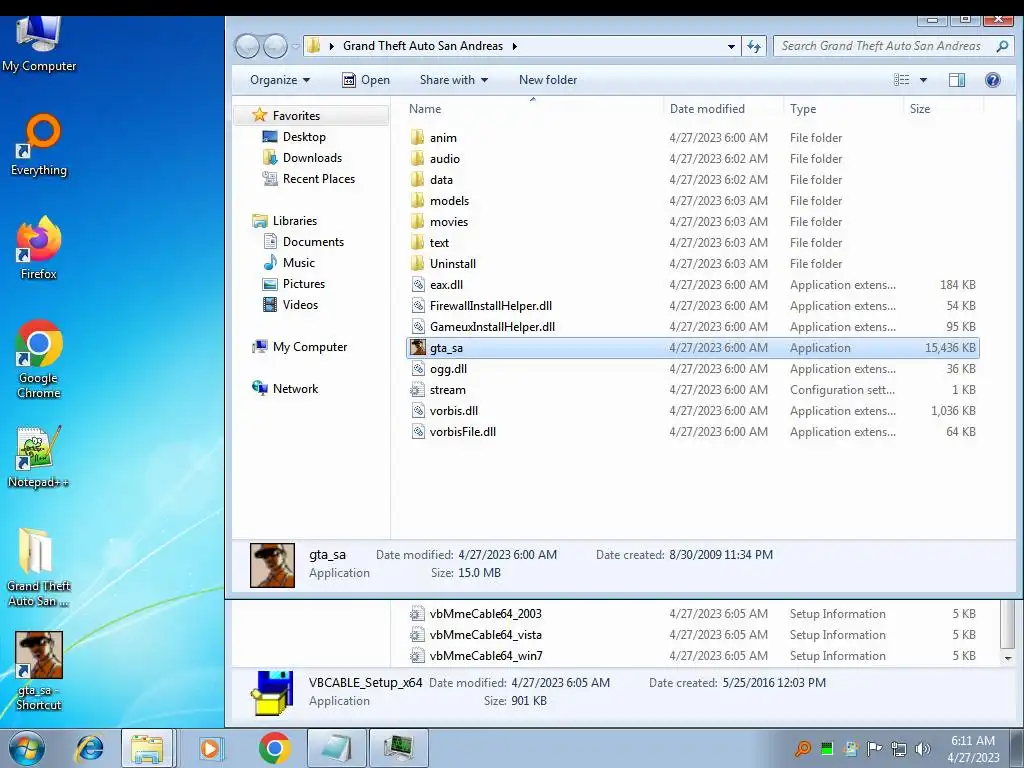Open the Explorer help icon

pyautogui.click(x=993, y=80)
